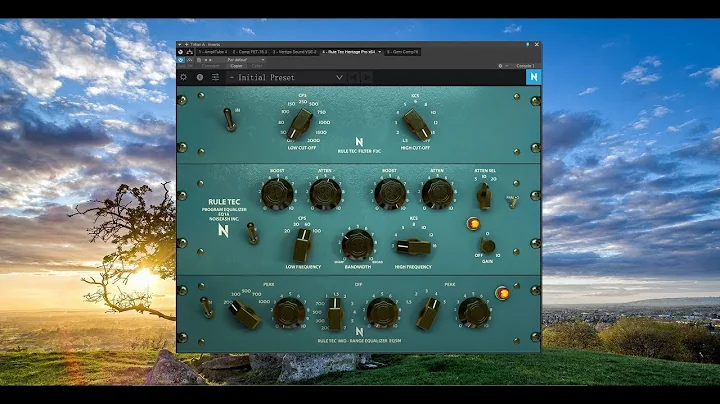Switch to the 2 - Comp FET-76 tab

(249, 52)
